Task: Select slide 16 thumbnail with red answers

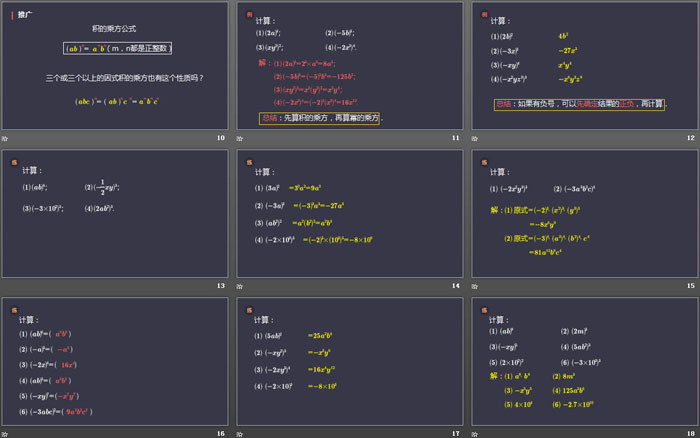Action: [115, 361]
